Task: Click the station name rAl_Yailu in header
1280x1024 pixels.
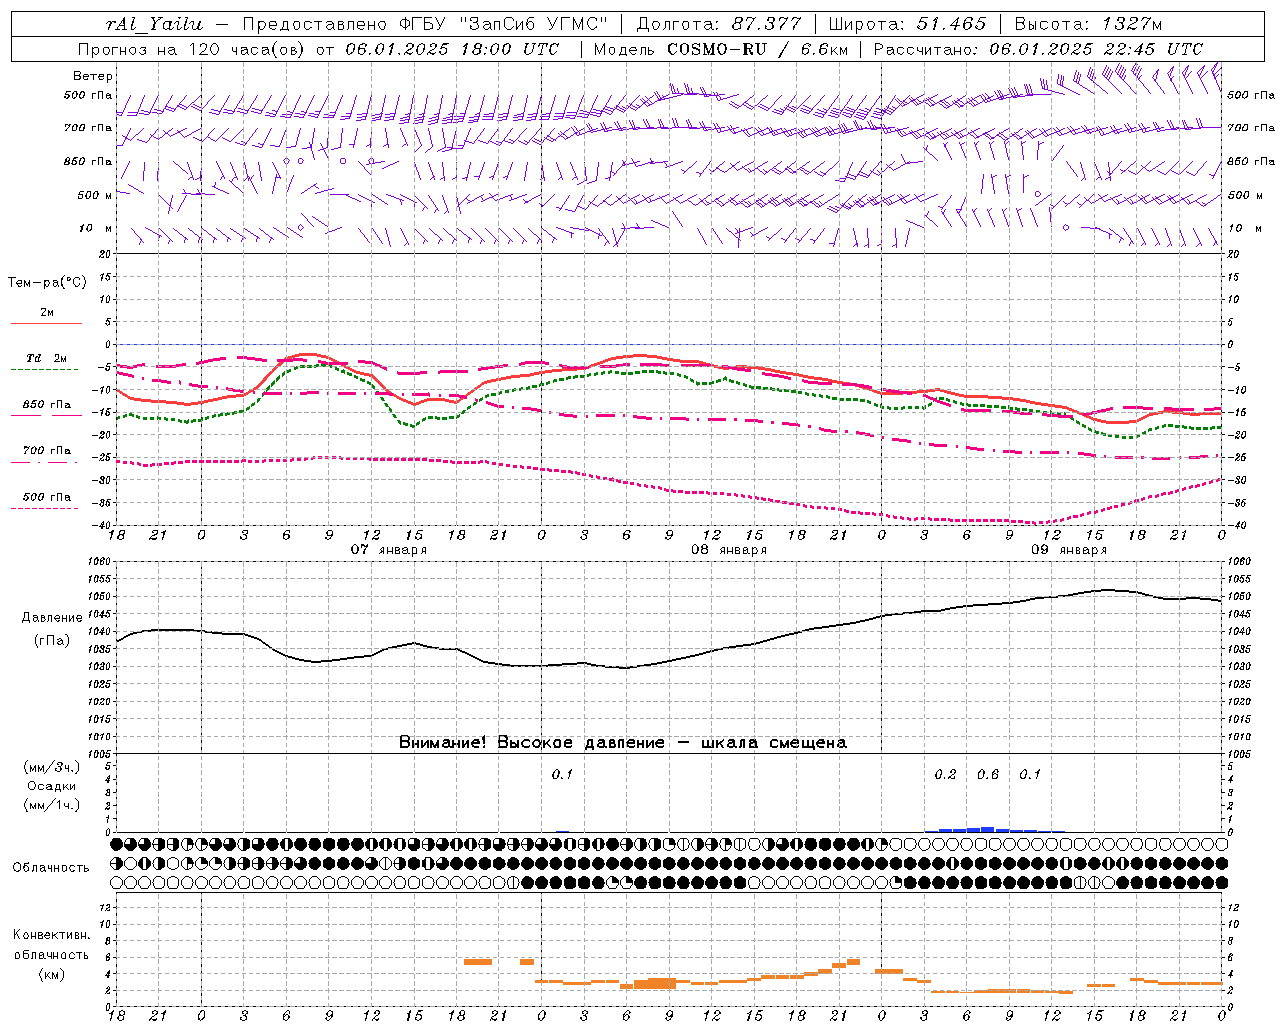Action: click(x=154, y=24)
